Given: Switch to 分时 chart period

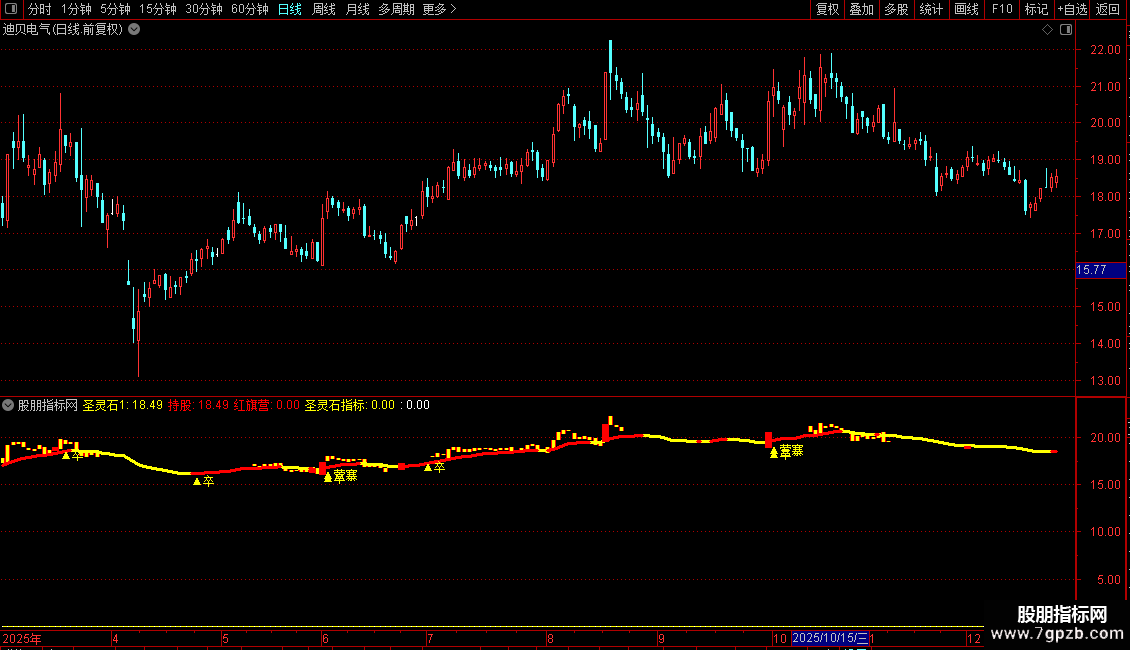Looking at the screenshot, I should [40, 9].
